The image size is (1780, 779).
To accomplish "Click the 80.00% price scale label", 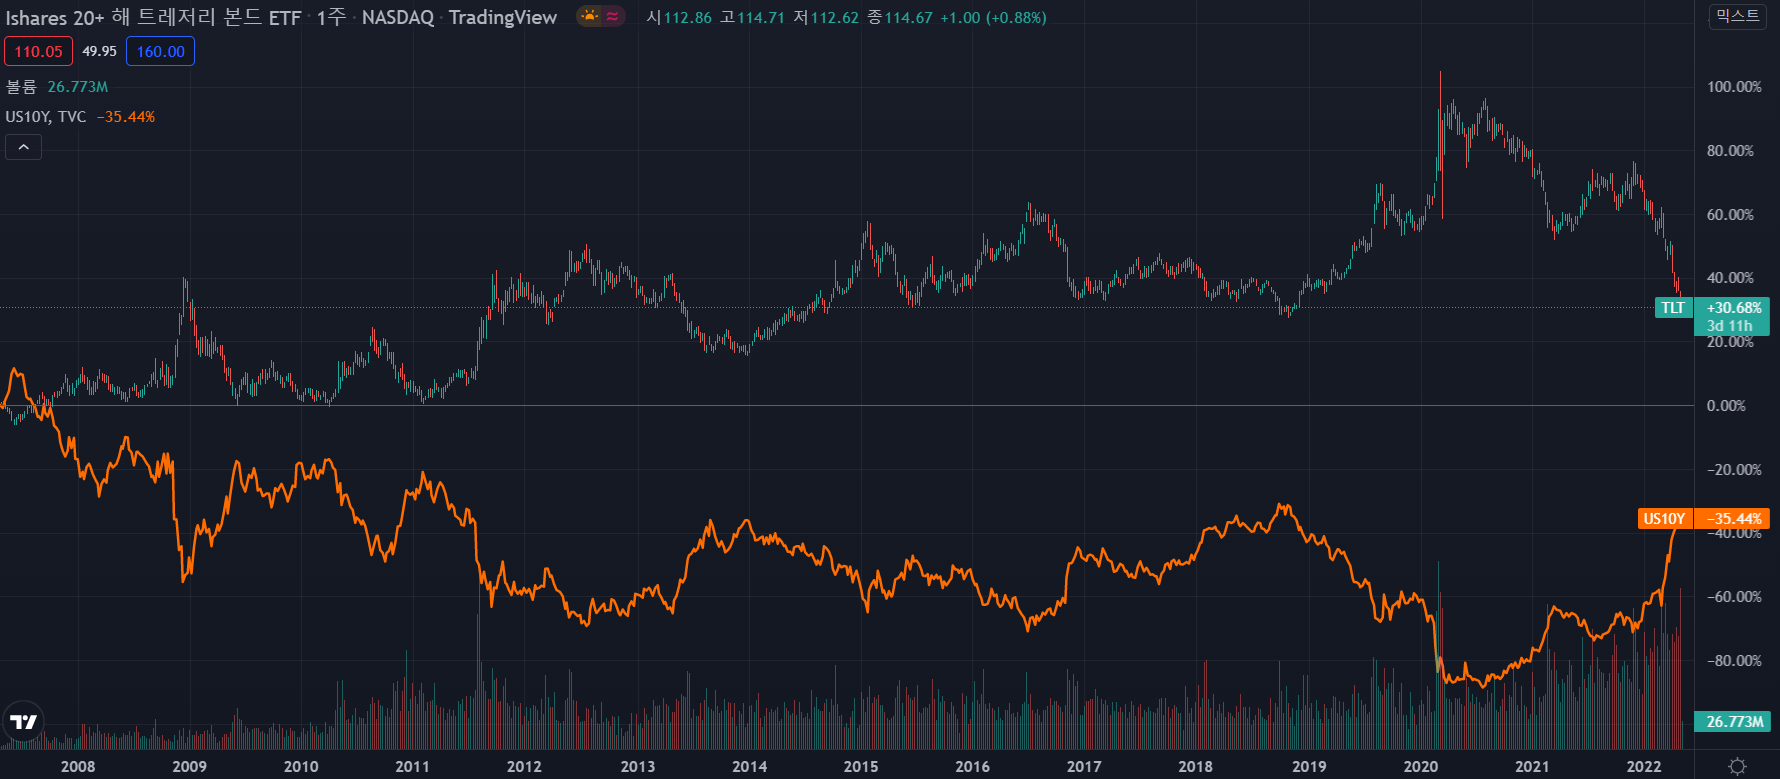I will (x=1730, y=151).
